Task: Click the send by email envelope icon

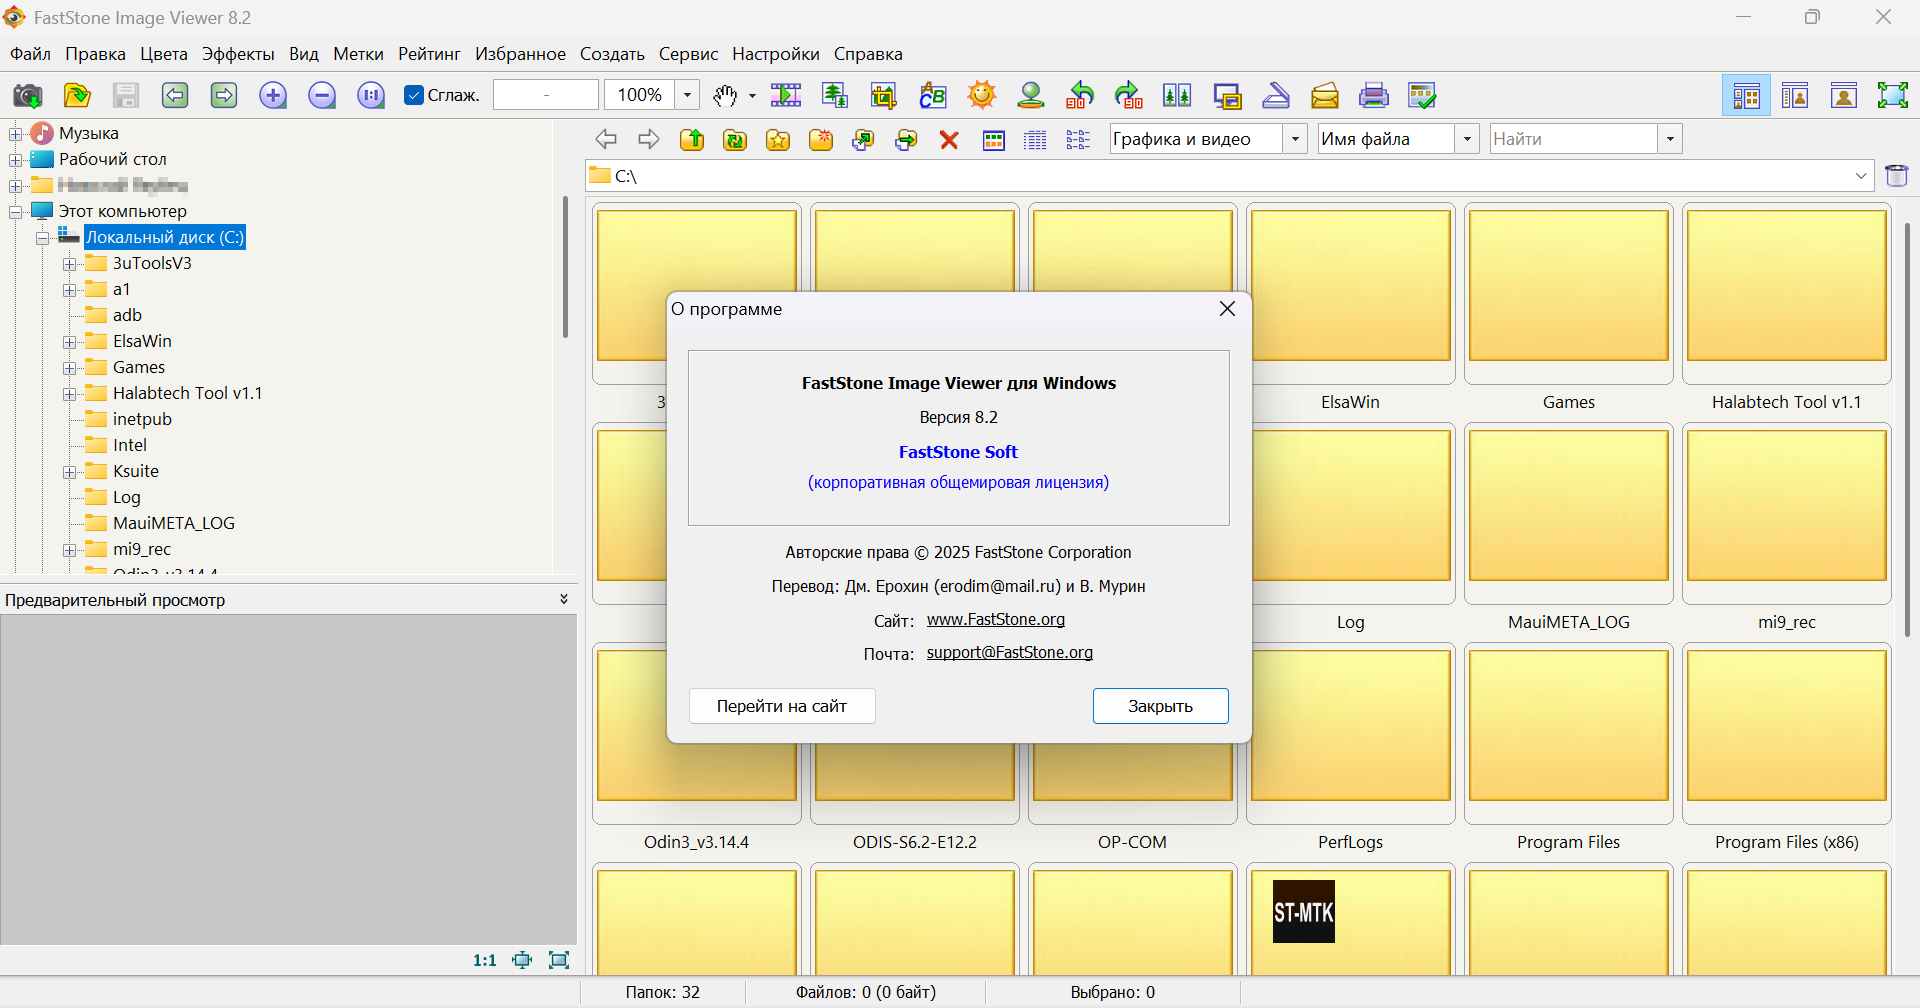Action: pos(1325,96)
